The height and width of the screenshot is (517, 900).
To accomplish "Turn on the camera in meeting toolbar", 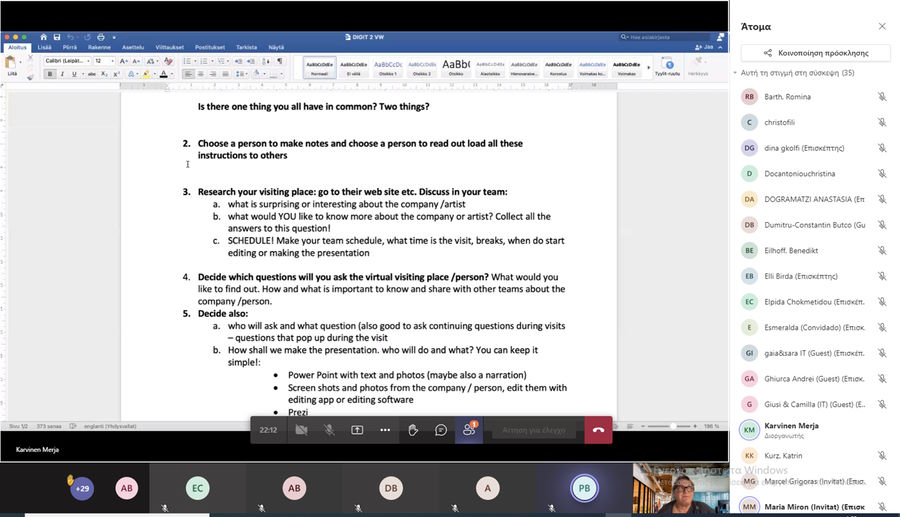I will coord(301,430).
